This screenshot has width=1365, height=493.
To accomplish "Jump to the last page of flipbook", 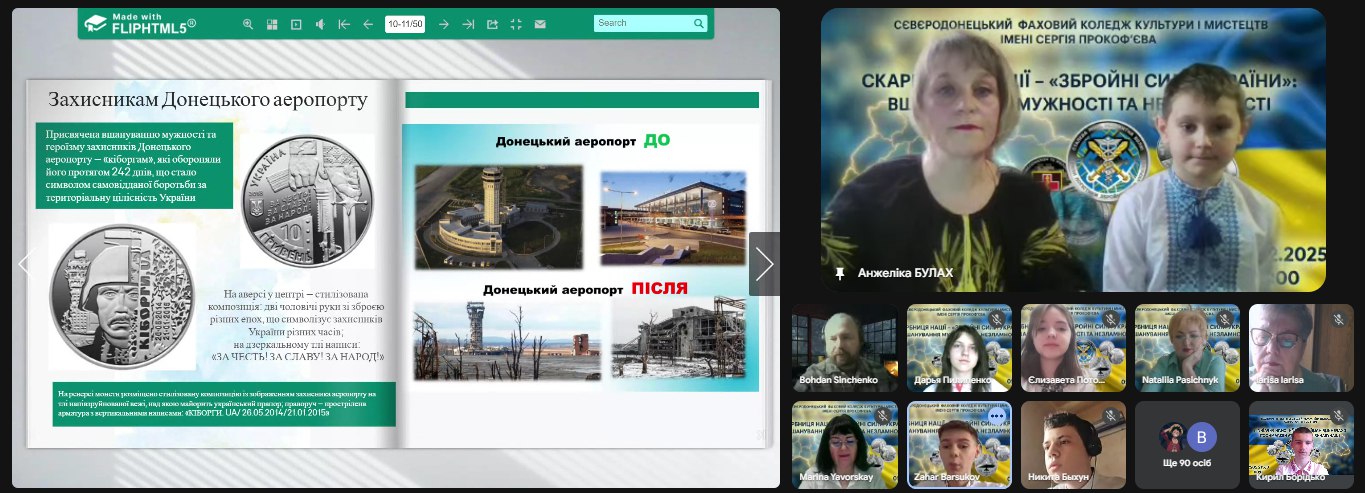I will pyautogui.click(x=468, y=24).
